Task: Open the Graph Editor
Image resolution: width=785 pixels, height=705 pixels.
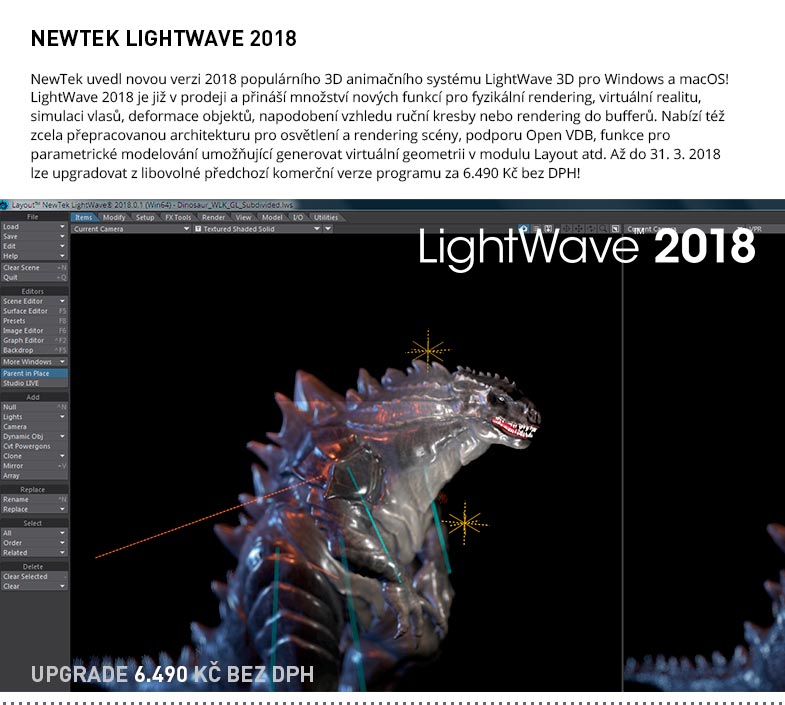Action: click(x=34, y=340)
